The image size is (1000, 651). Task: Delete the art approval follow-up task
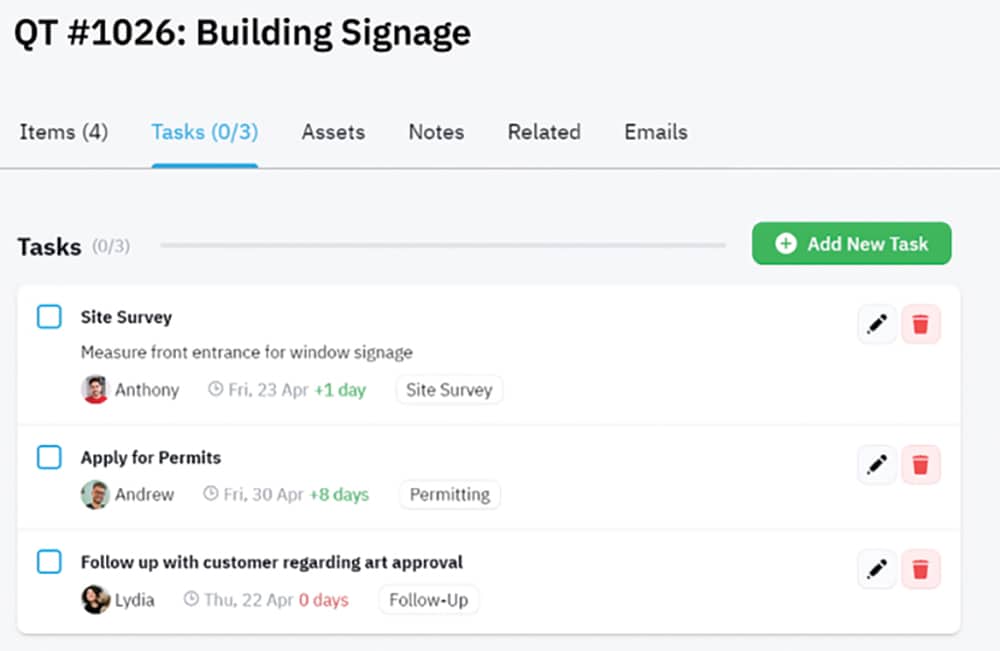921,569
